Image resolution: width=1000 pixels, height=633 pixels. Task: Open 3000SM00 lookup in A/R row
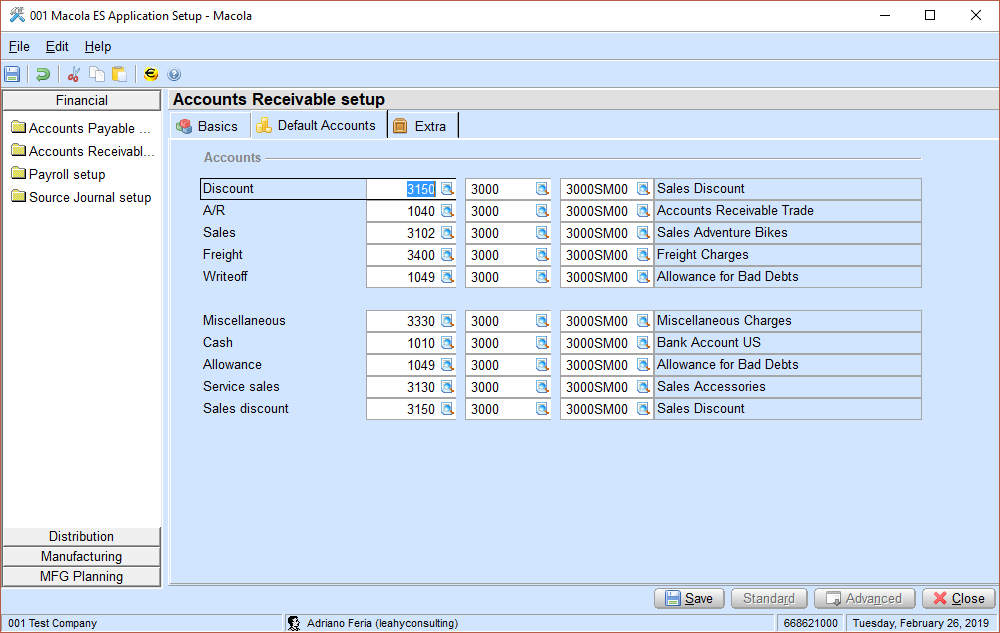click(x=643, y=211)
